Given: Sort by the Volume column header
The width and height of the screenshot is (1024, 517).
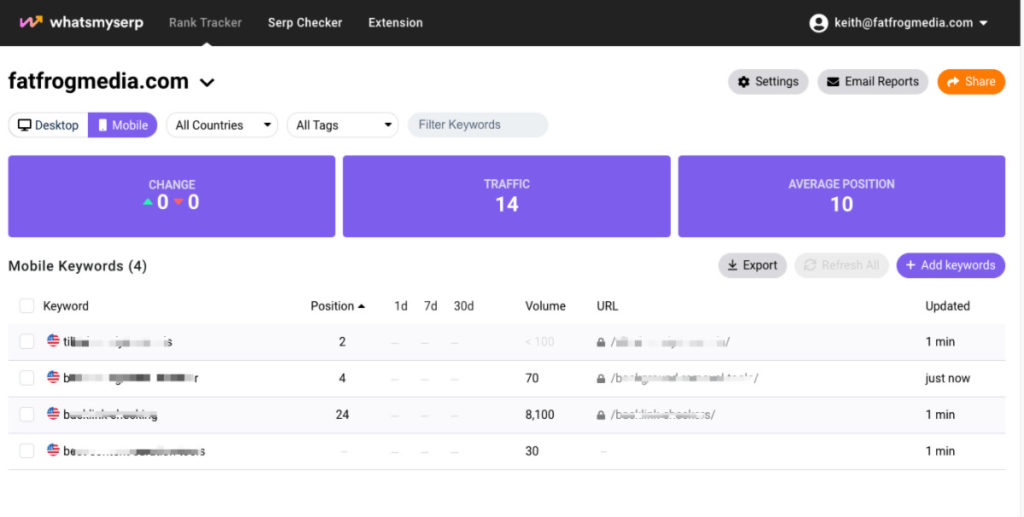Looking at the screenshot, I should coord(545,306).
